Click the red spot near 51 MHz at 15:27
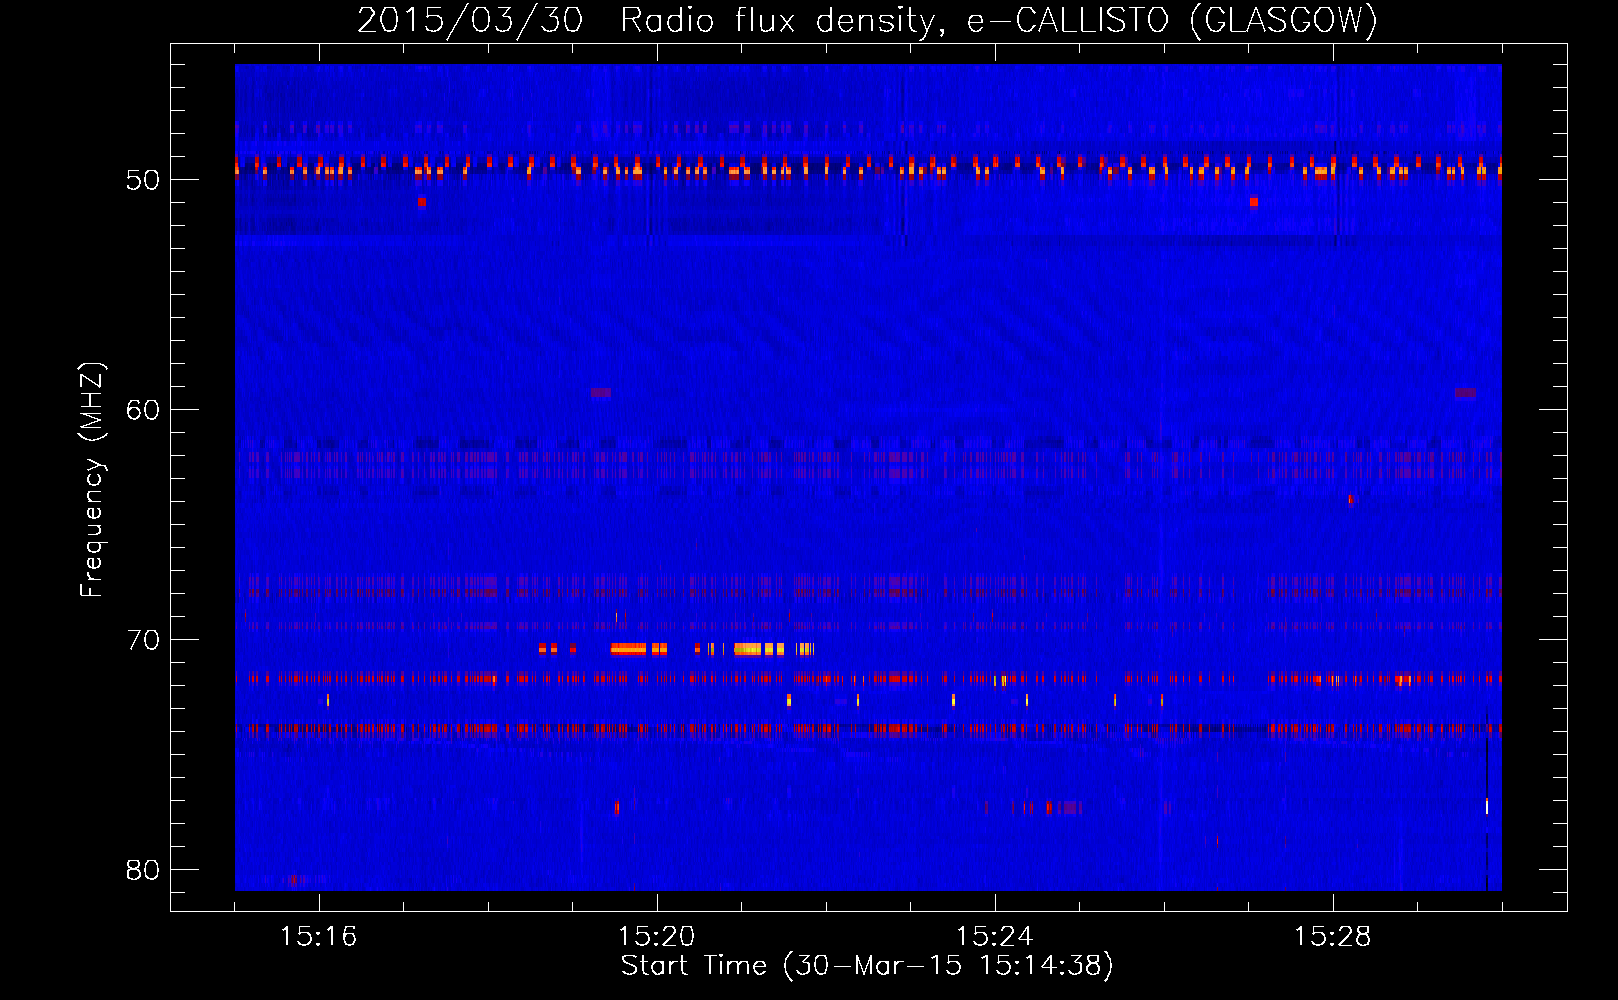 pos(1254,202)
